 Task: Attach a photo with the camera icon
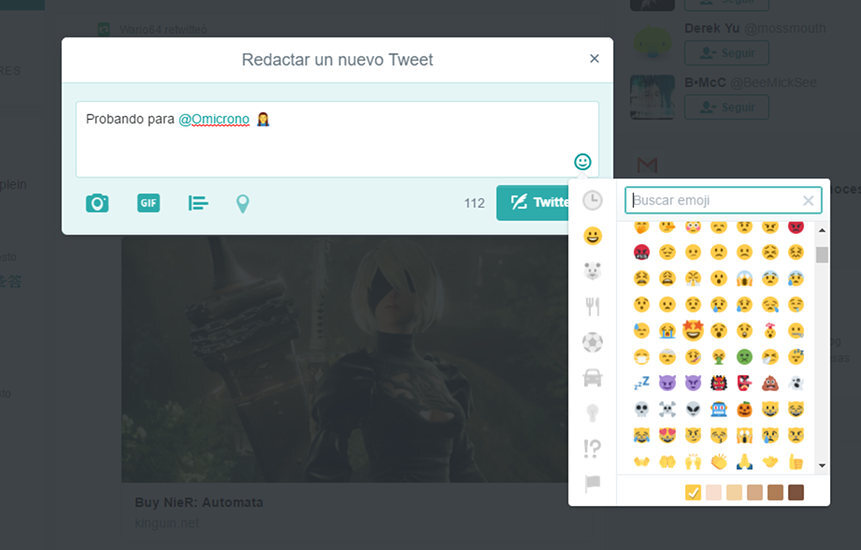tap(97, 203)
